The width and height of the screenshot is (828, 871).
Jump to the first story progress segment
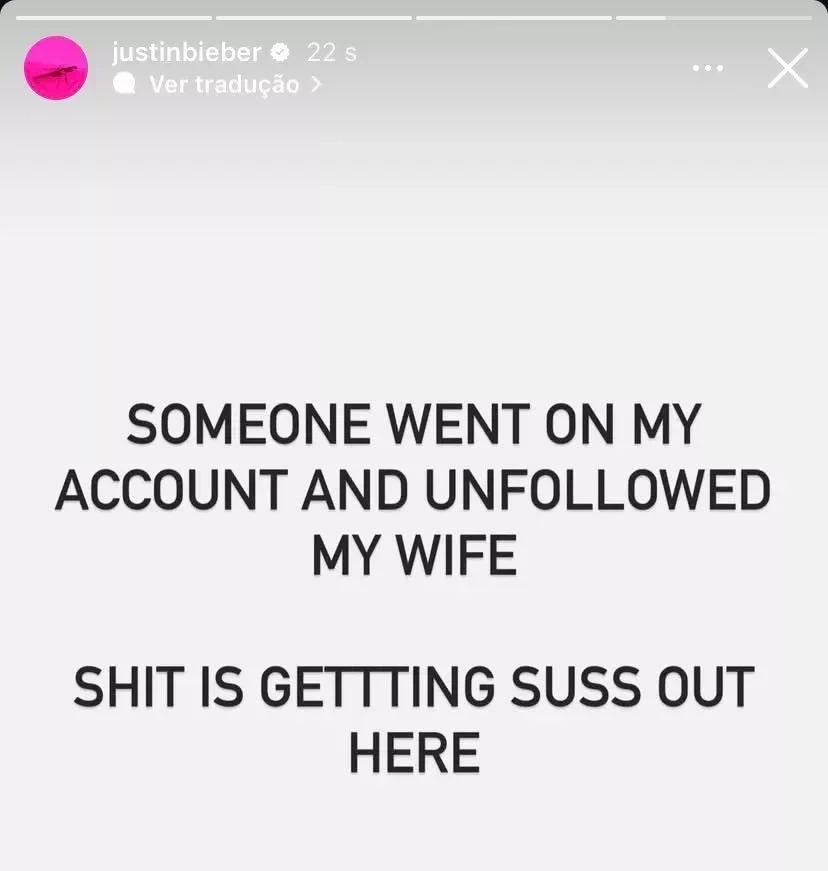click(x=114, y=18)
